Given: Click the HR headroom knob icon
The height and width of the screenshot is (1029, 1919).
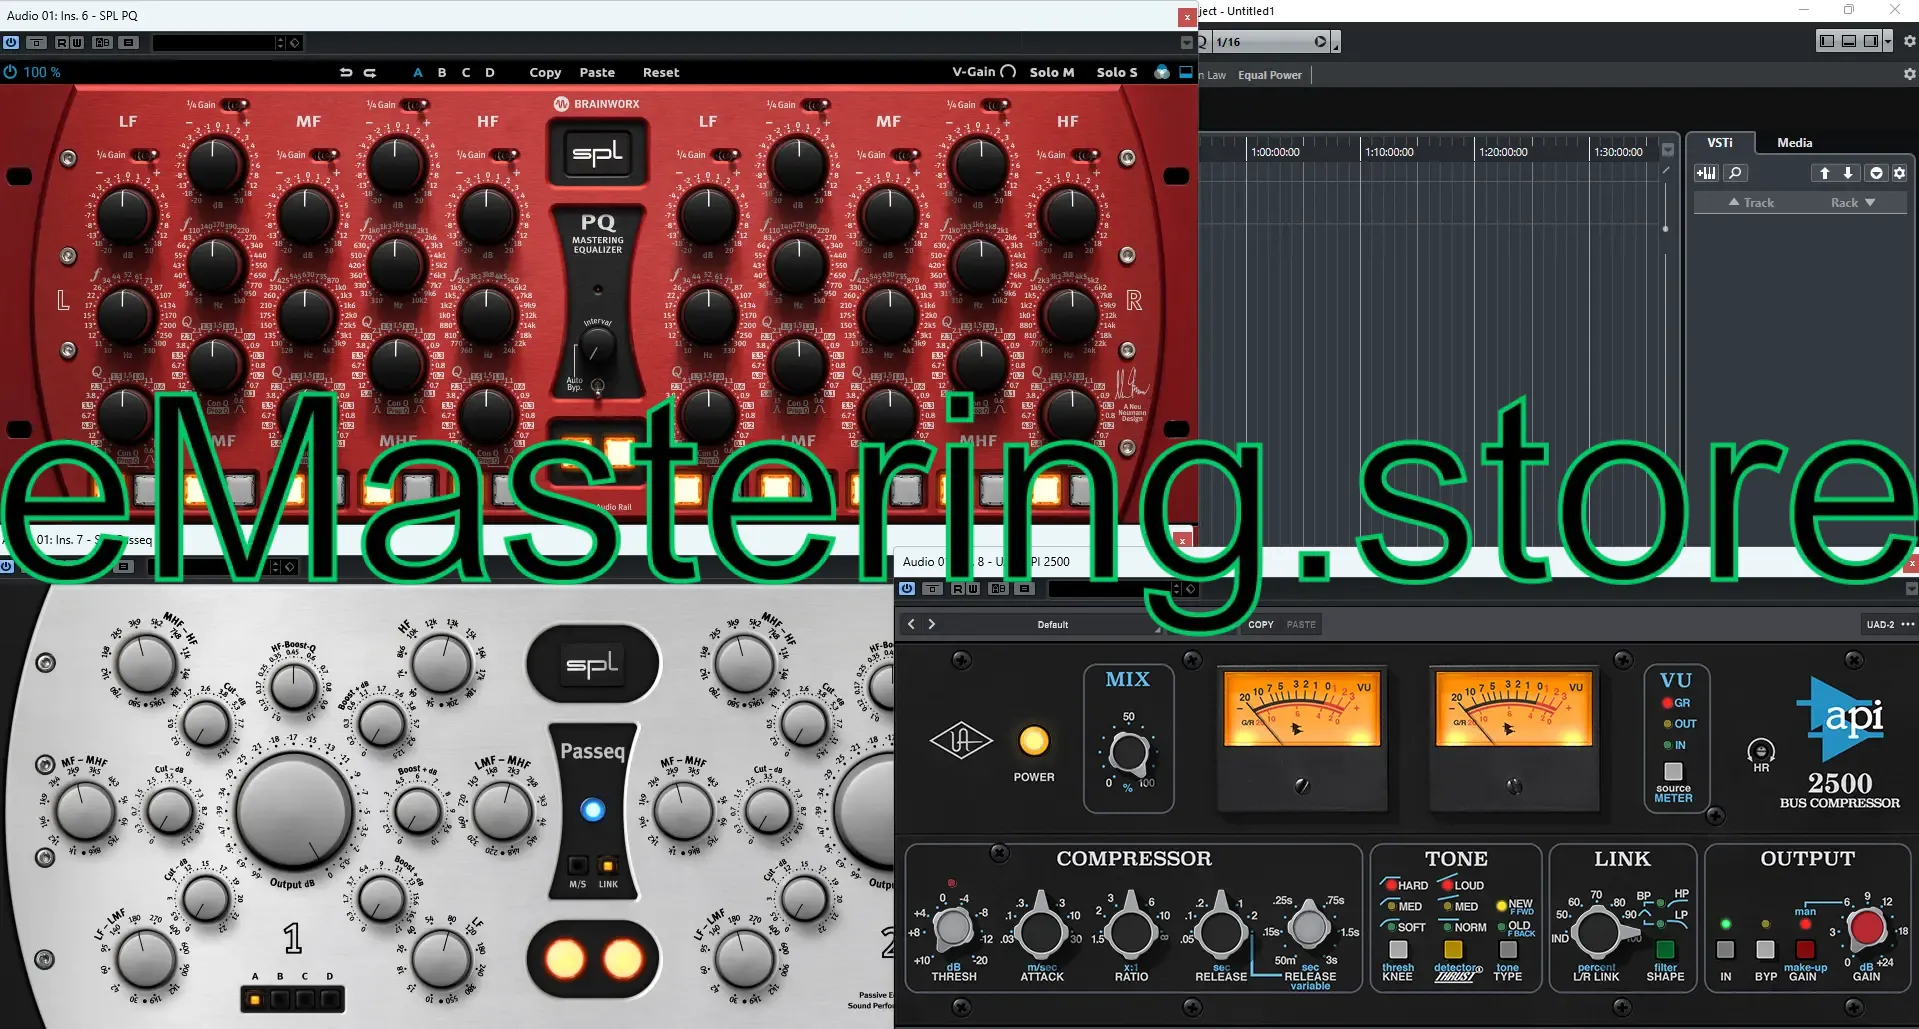Looking at the screenshot, I should 1761,751.
